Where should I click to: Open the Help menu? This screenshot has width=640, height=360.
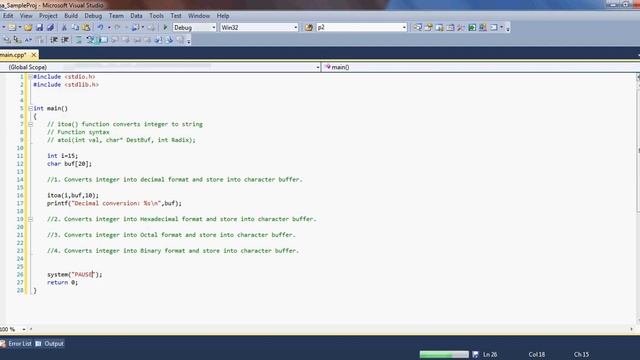(223, 16)
